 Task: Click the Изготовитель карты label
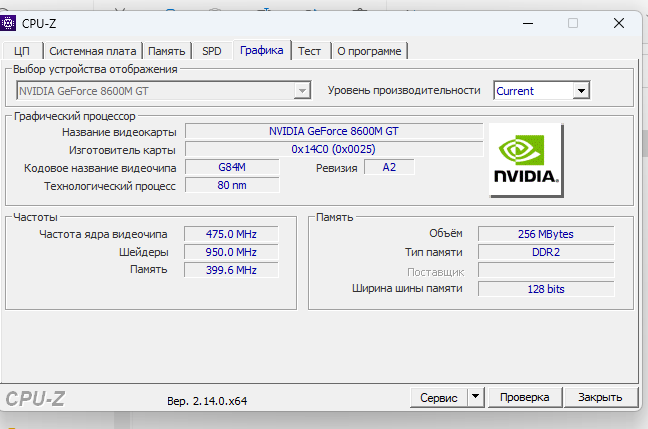tap(122, 150)
